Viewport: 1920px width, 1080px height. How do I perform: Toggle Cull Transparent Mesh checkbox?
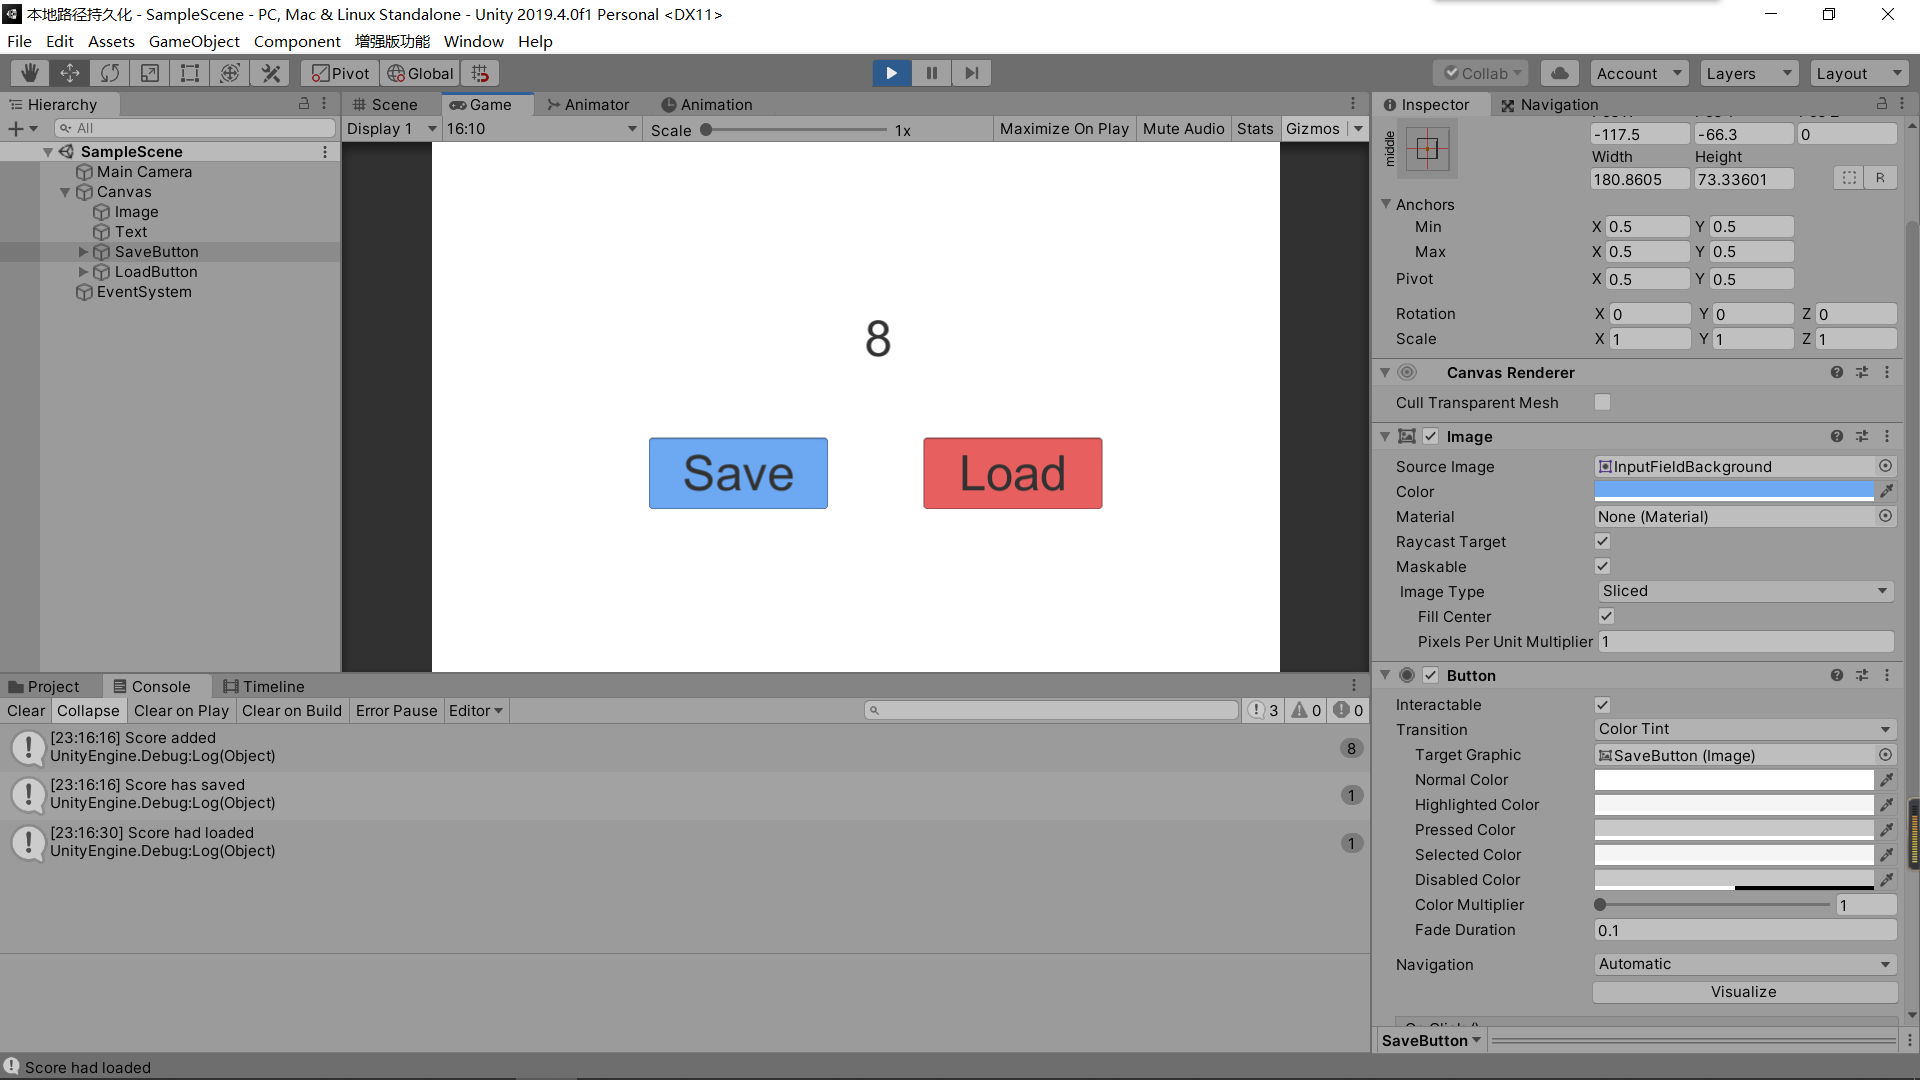1602,402
